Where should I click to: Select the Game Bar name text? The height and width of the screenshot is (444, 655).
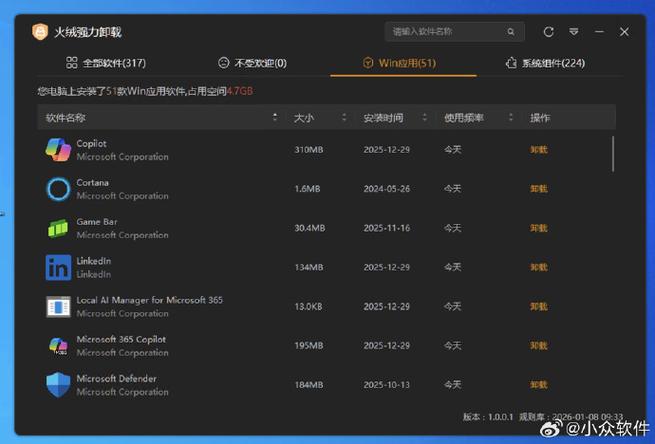click(96, 222)
